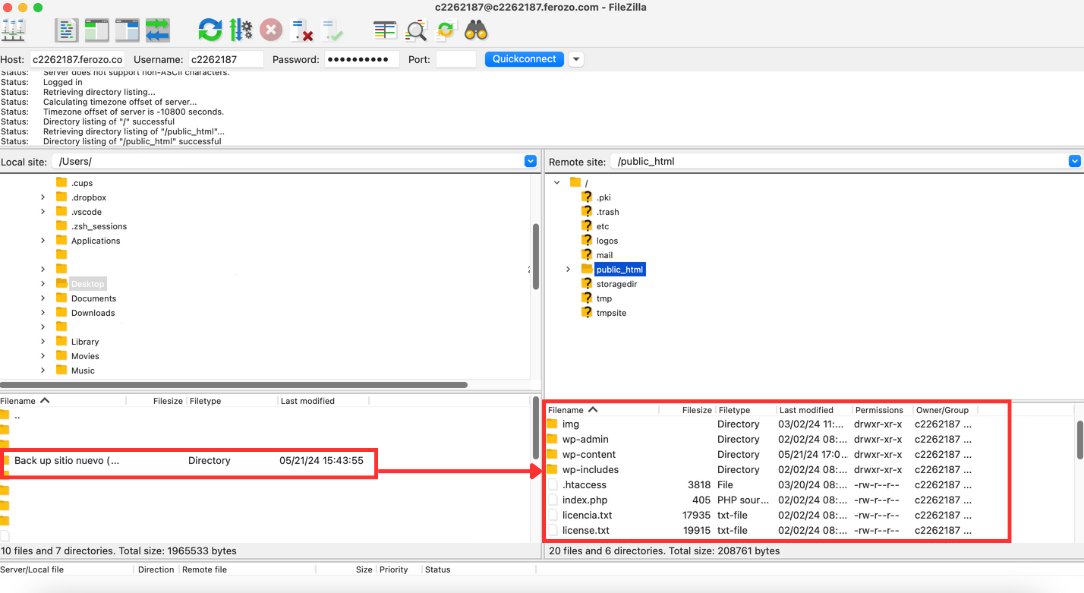This screenshot has height=593, width=1084.
Task: Sort remote files by Last modified column
Action: tap(806, 410)
